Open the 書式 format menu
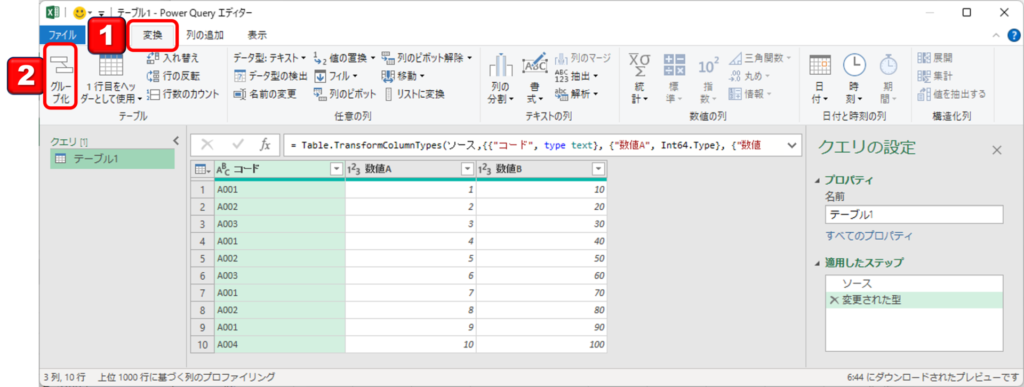This screenshot has height=387, width=1024. (535, 77)
